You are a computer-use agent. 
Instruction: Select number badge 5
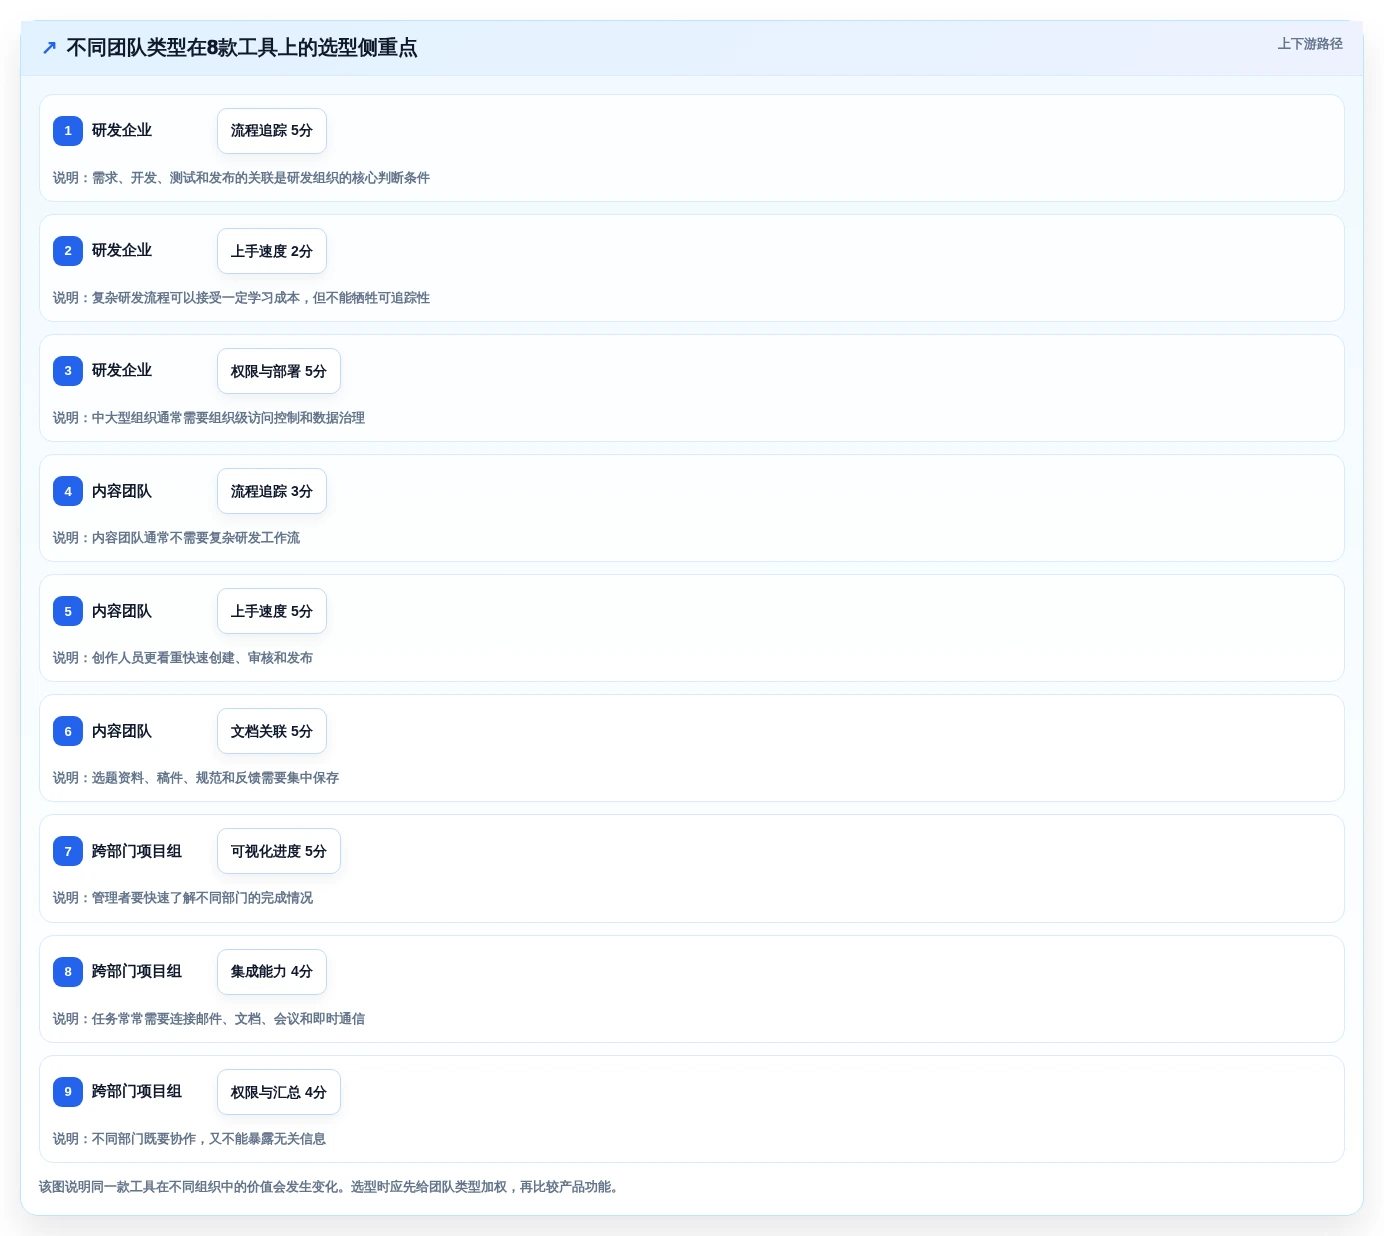coord(68,611)
